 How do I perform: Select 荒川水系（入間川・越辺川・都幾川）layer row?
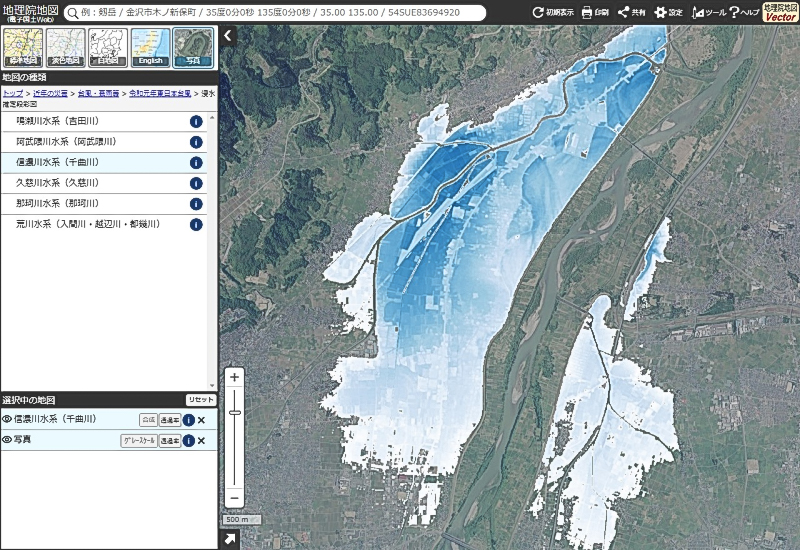click(x=104, y=224)
